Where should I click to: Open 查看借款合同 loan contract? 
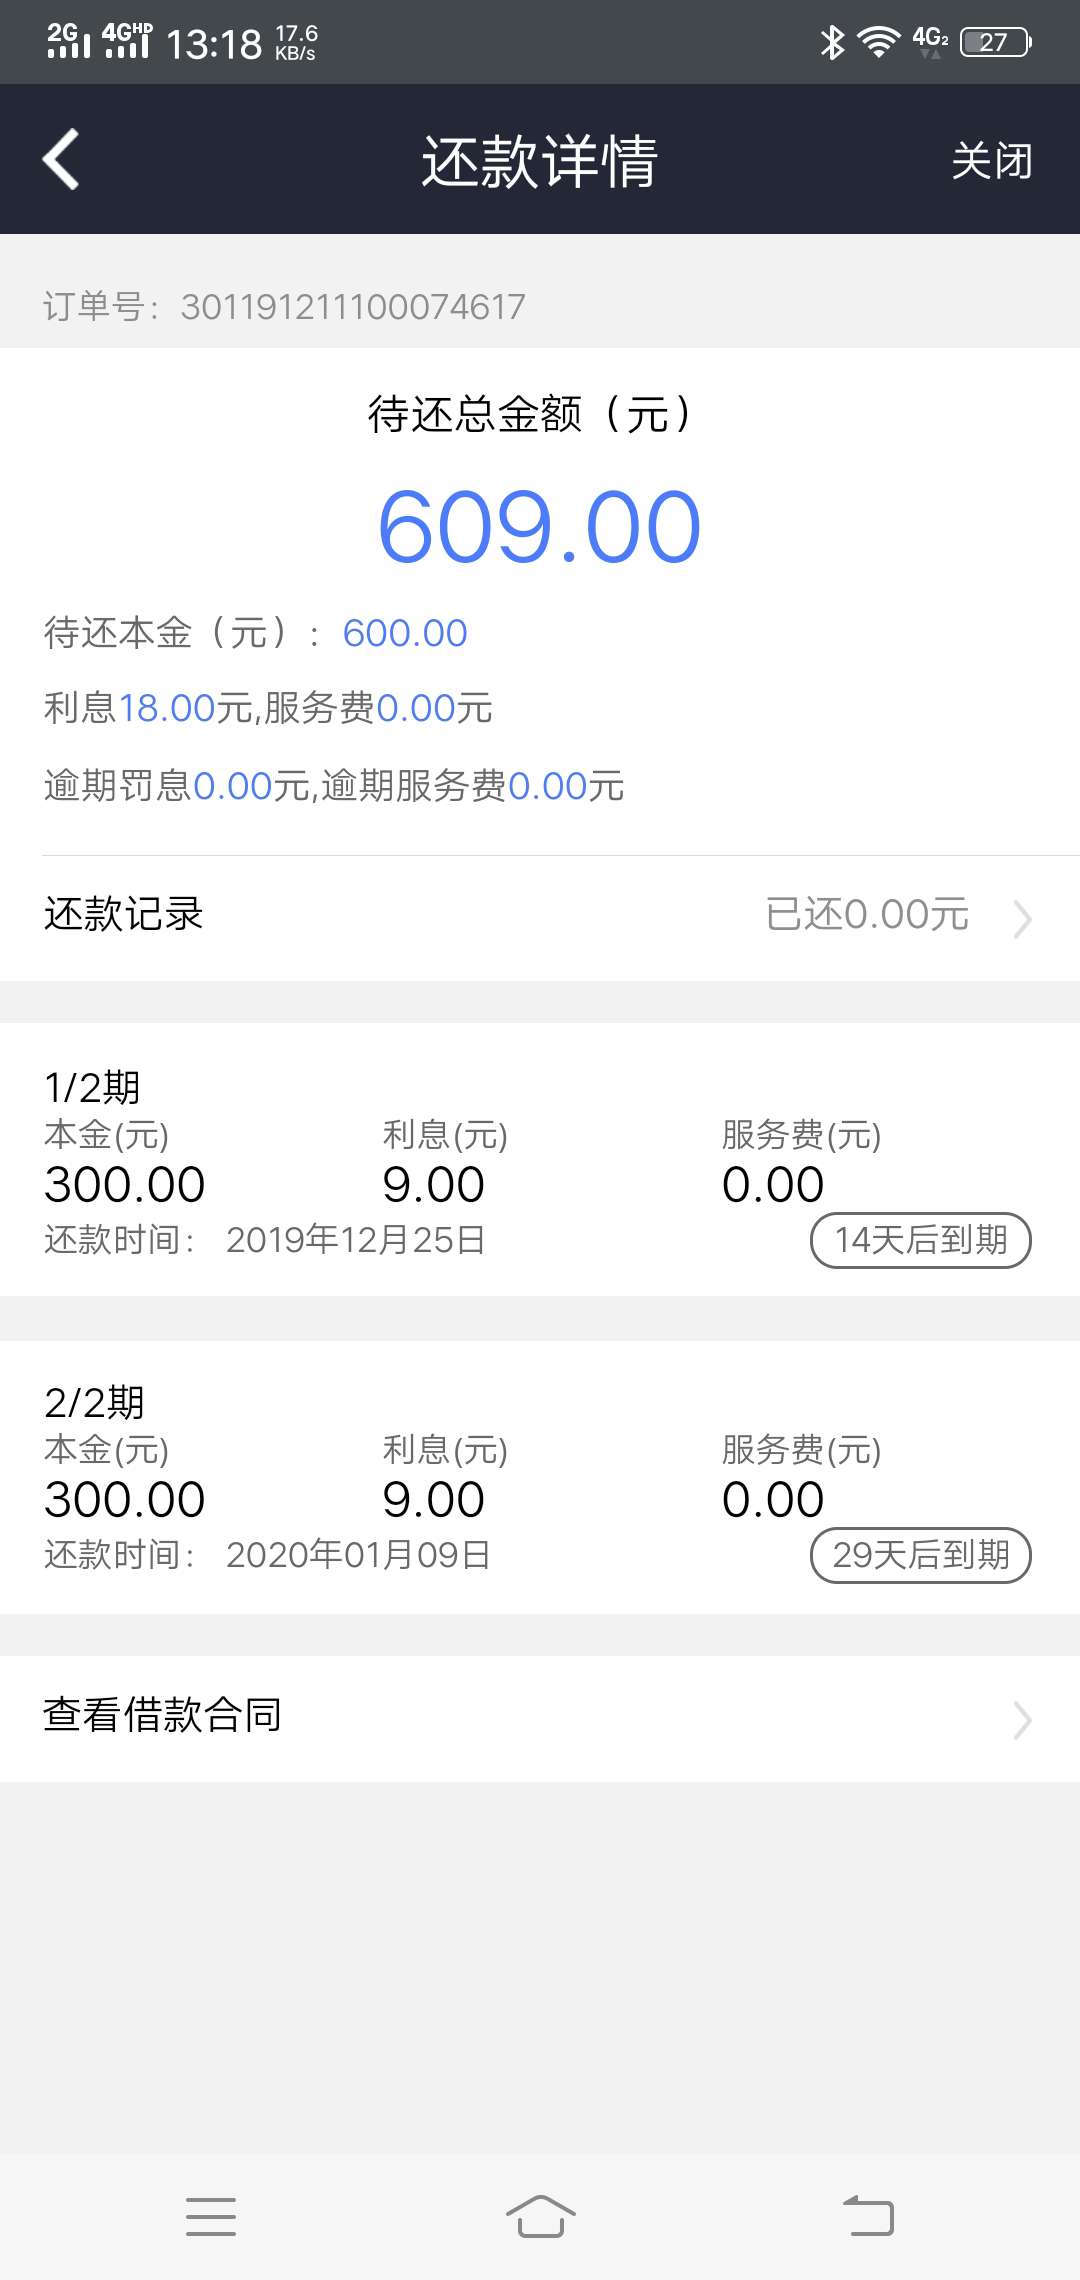pos(540,1718)
